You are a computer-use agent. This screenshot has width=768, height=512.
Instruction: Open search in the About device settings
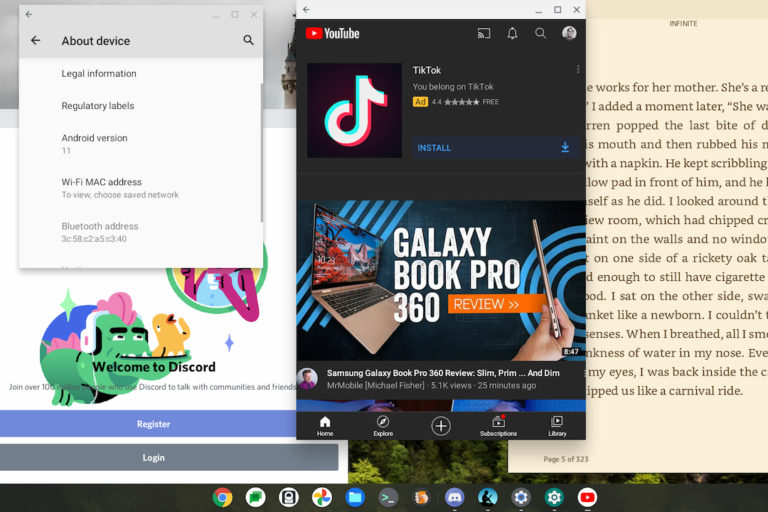coord(248,40)
